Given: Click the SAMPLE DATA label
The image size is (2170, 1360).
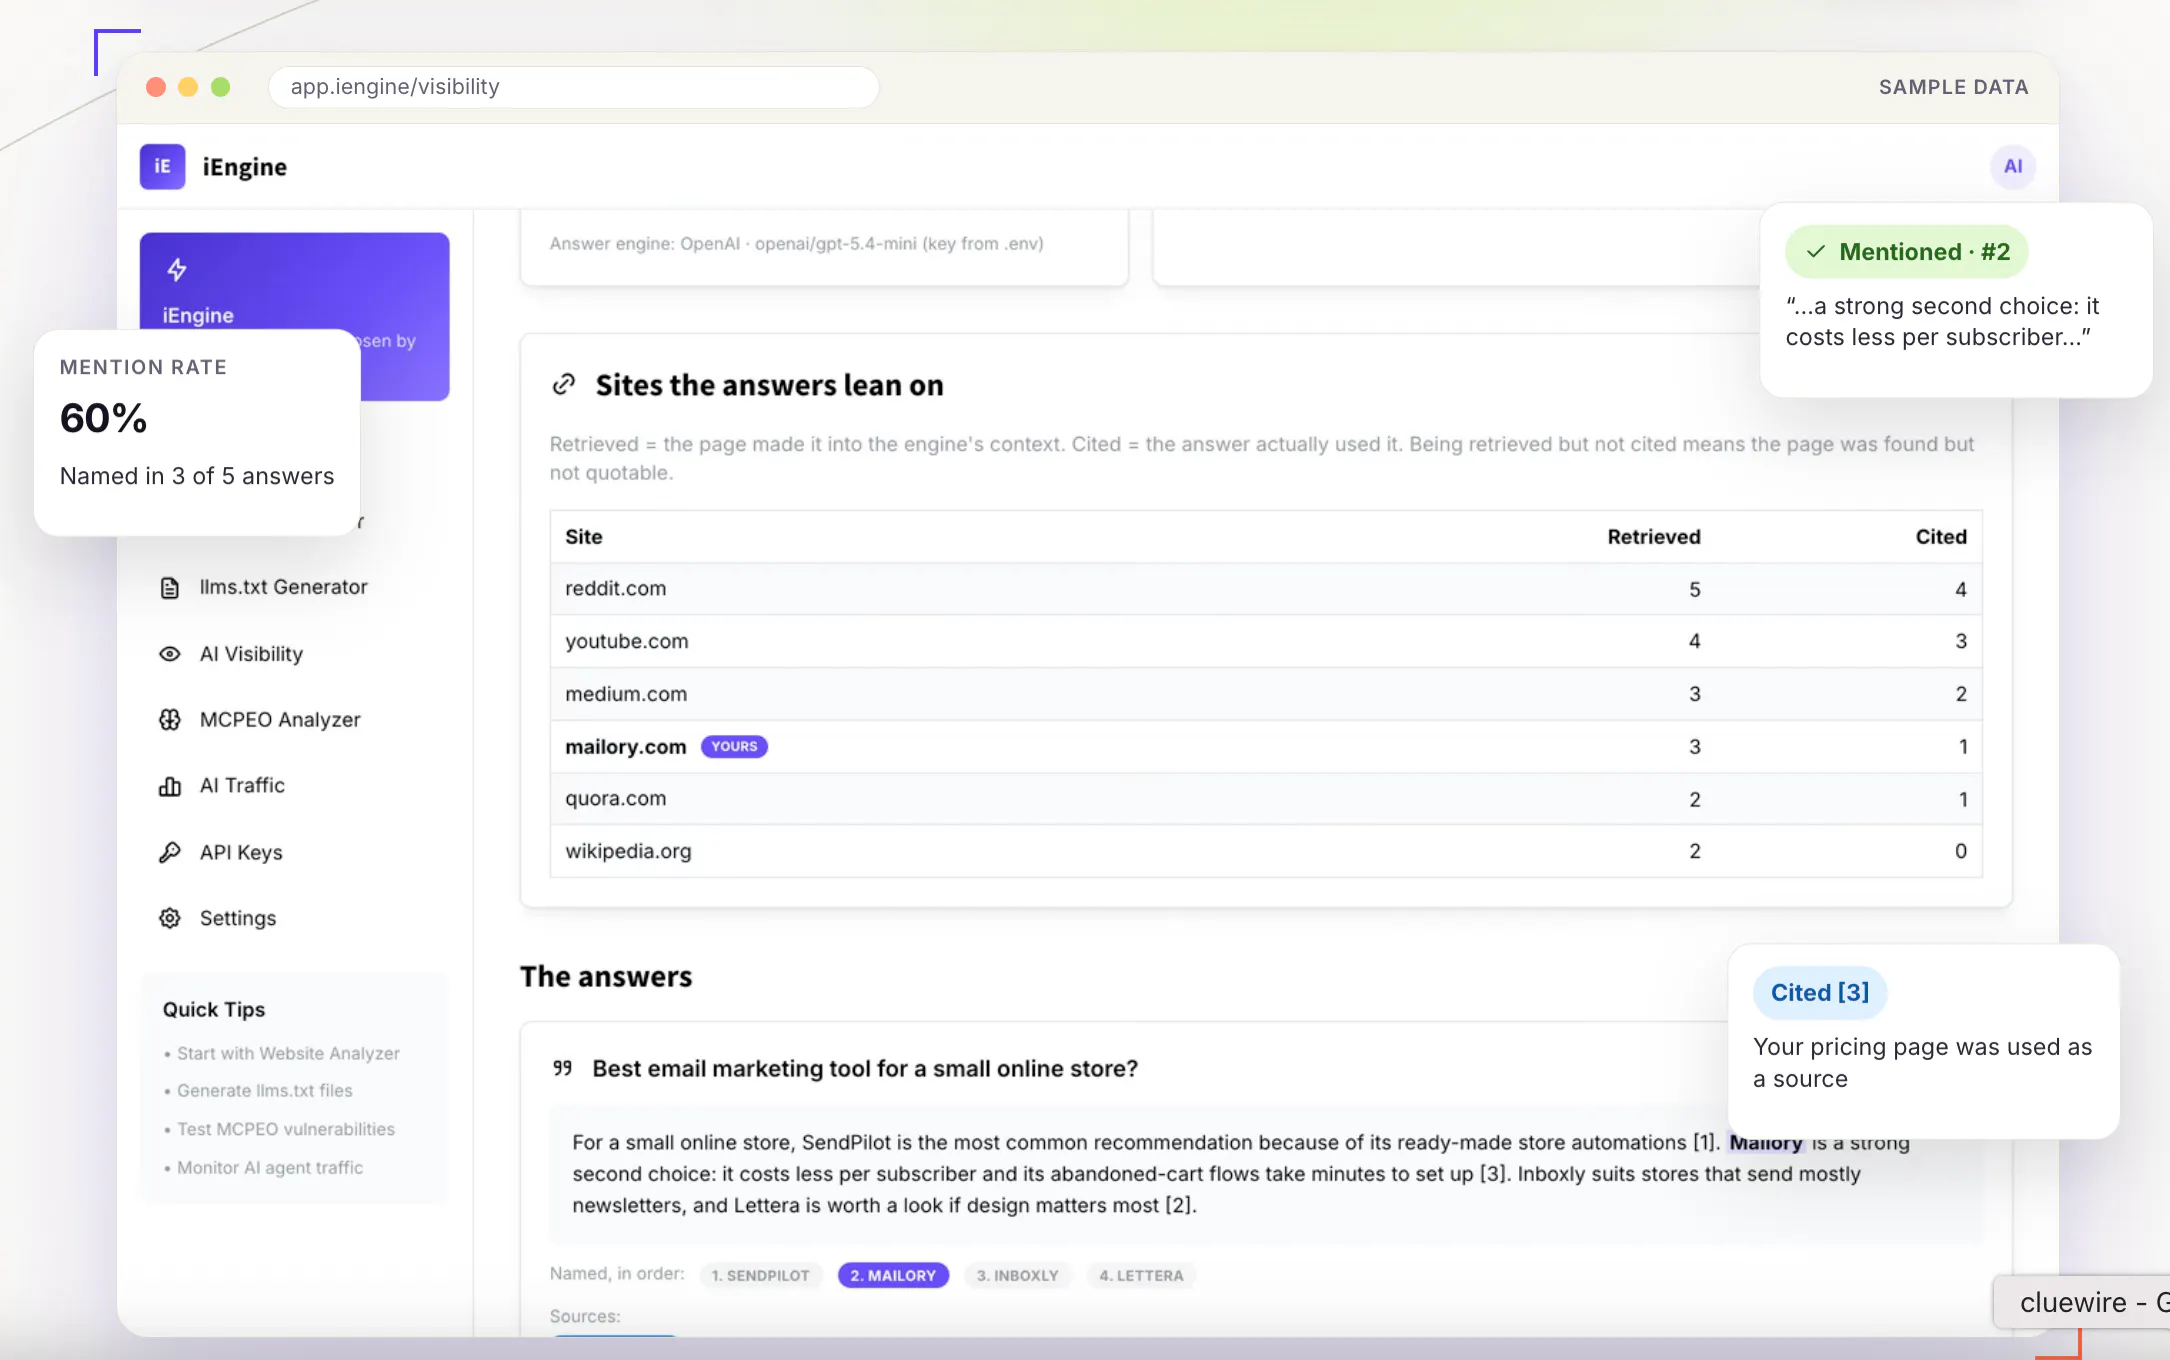Looking at the screenshot, I should [x=1953, y=87].
